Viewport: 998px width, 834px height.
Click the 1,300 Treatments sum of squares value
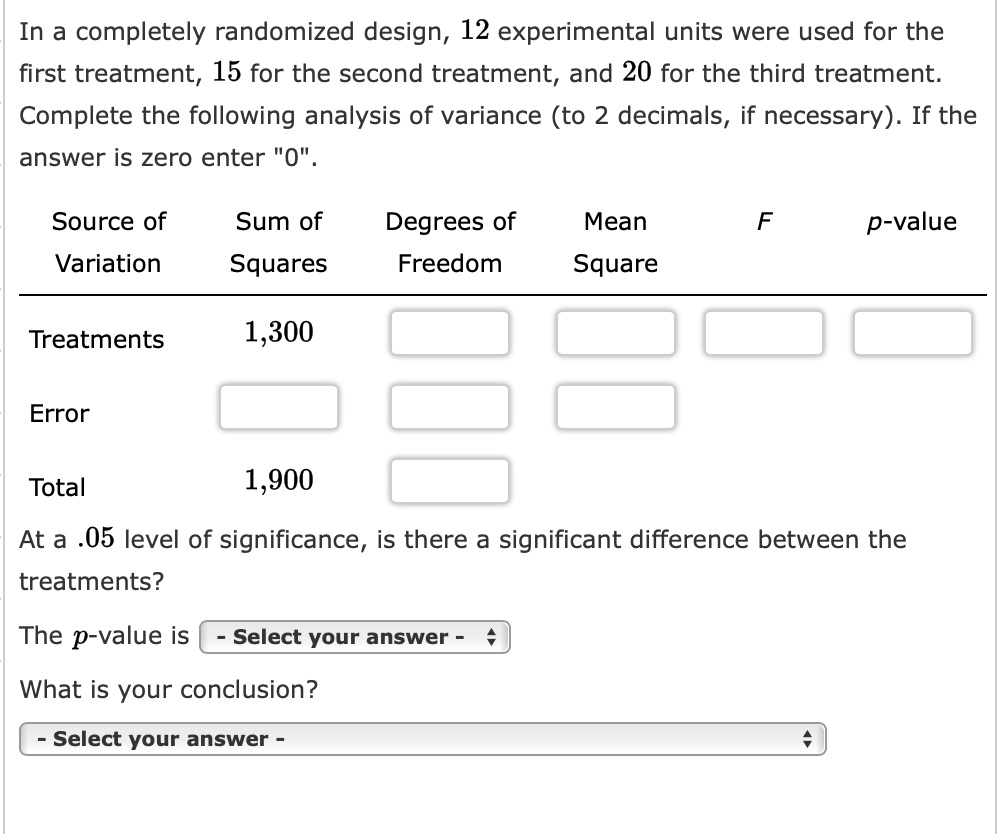tap(279, 331)
